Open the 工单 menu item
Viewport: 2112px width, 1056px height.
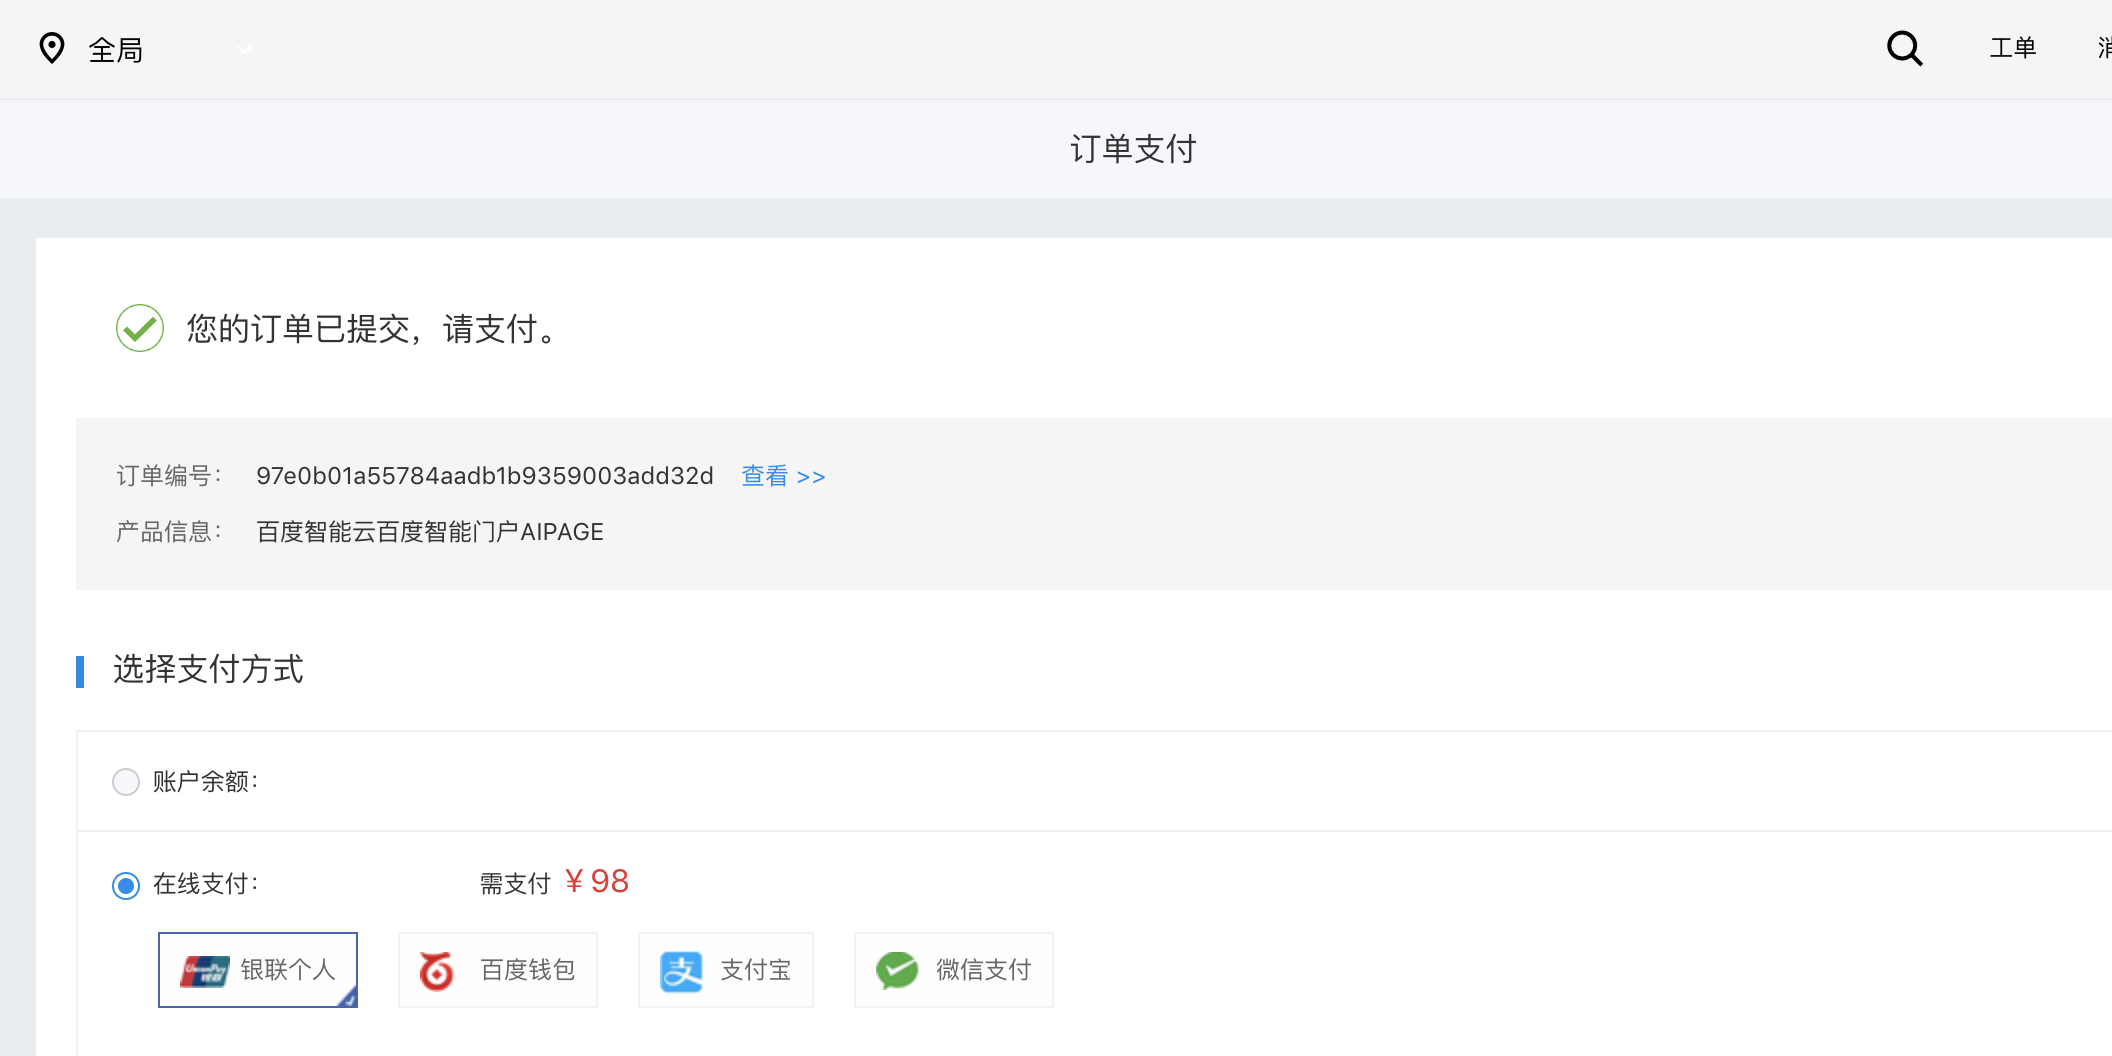(2012, 48)
